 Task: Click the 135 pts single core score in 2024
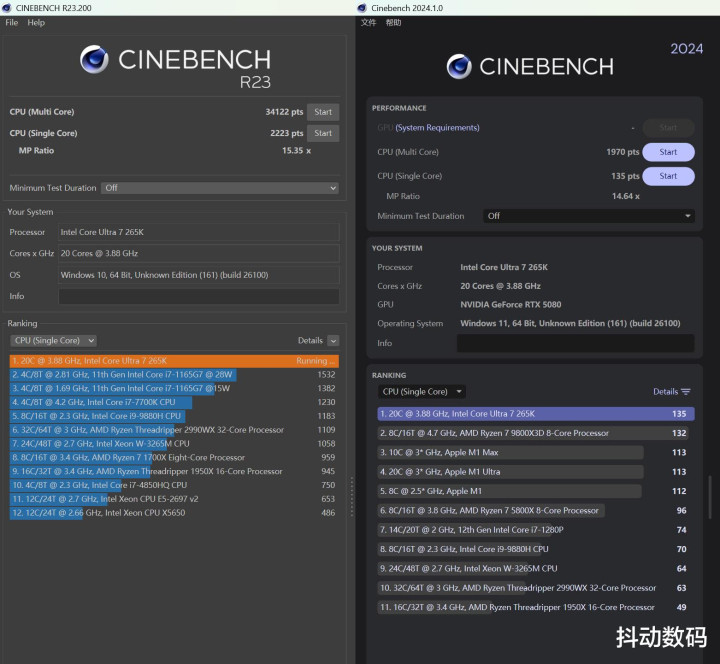coord(625,176)
